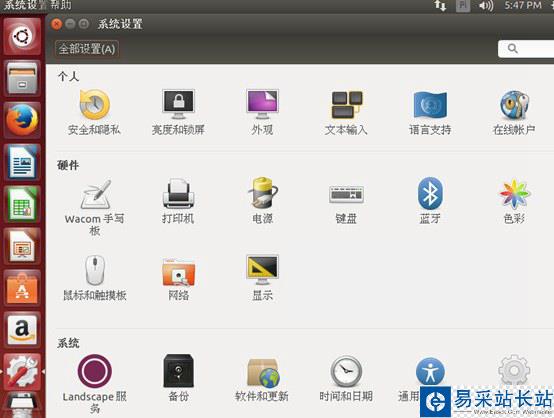This screenshot has width=554, height=418.
Task: Open Security & Privacy (安全和隐私) settings
Action: pos(94,112)
